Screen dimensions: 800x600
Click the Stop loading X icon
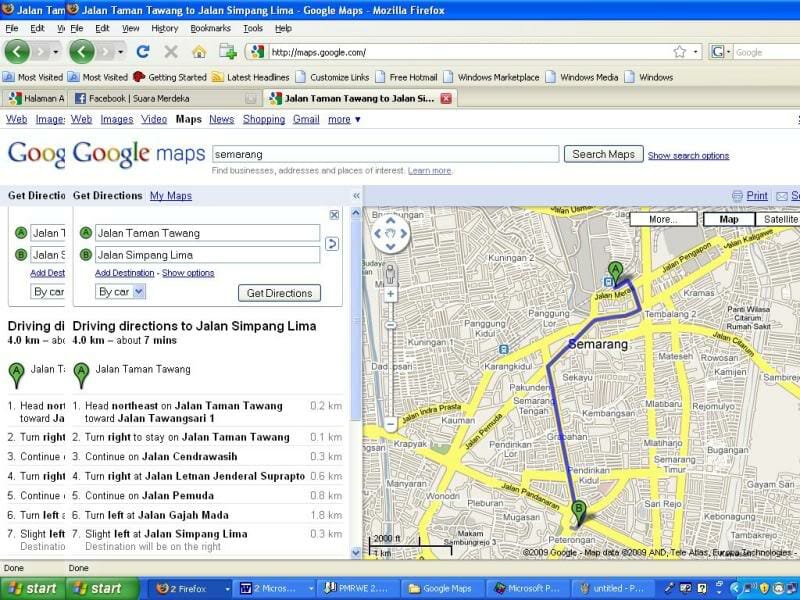click(x=171, y=52)
